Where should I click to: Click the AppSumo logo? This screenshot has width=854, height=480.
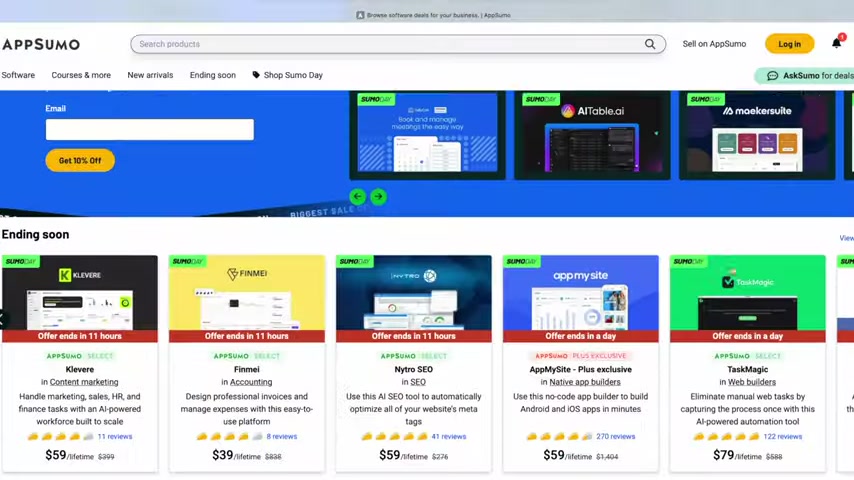tap(41, 44)
